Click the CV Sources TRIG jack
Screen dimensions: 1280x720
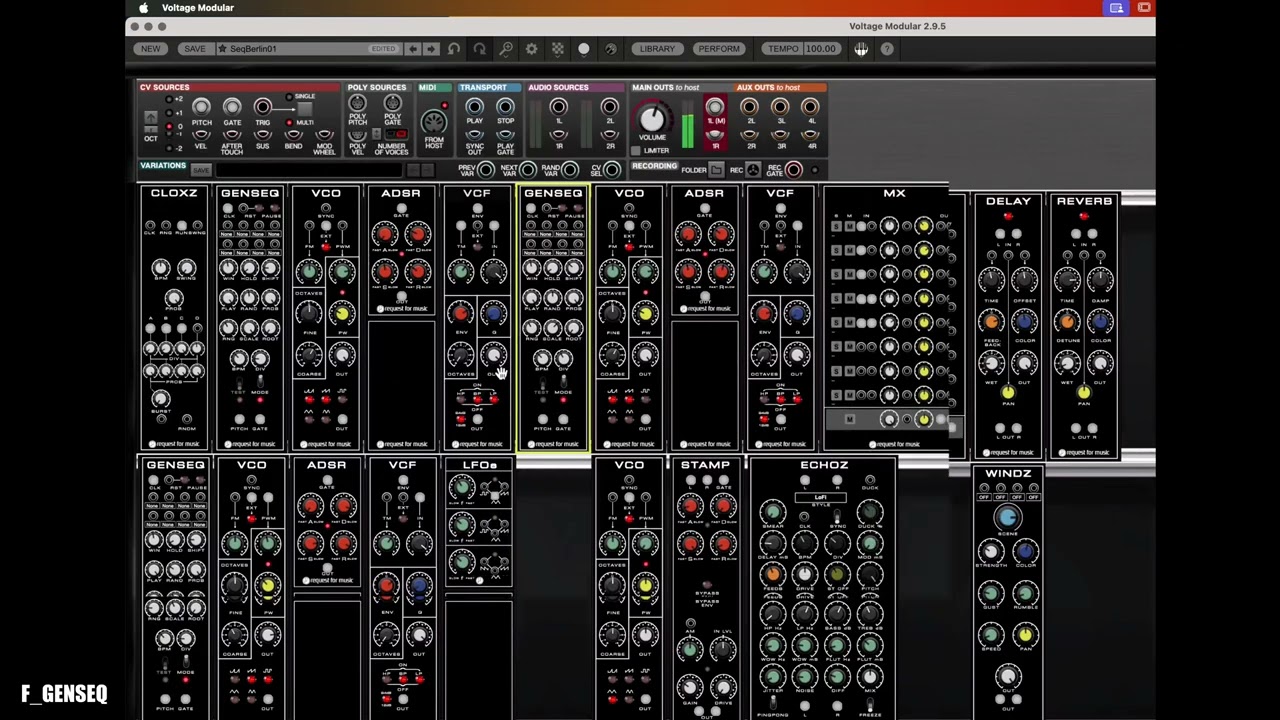[262, 108]
